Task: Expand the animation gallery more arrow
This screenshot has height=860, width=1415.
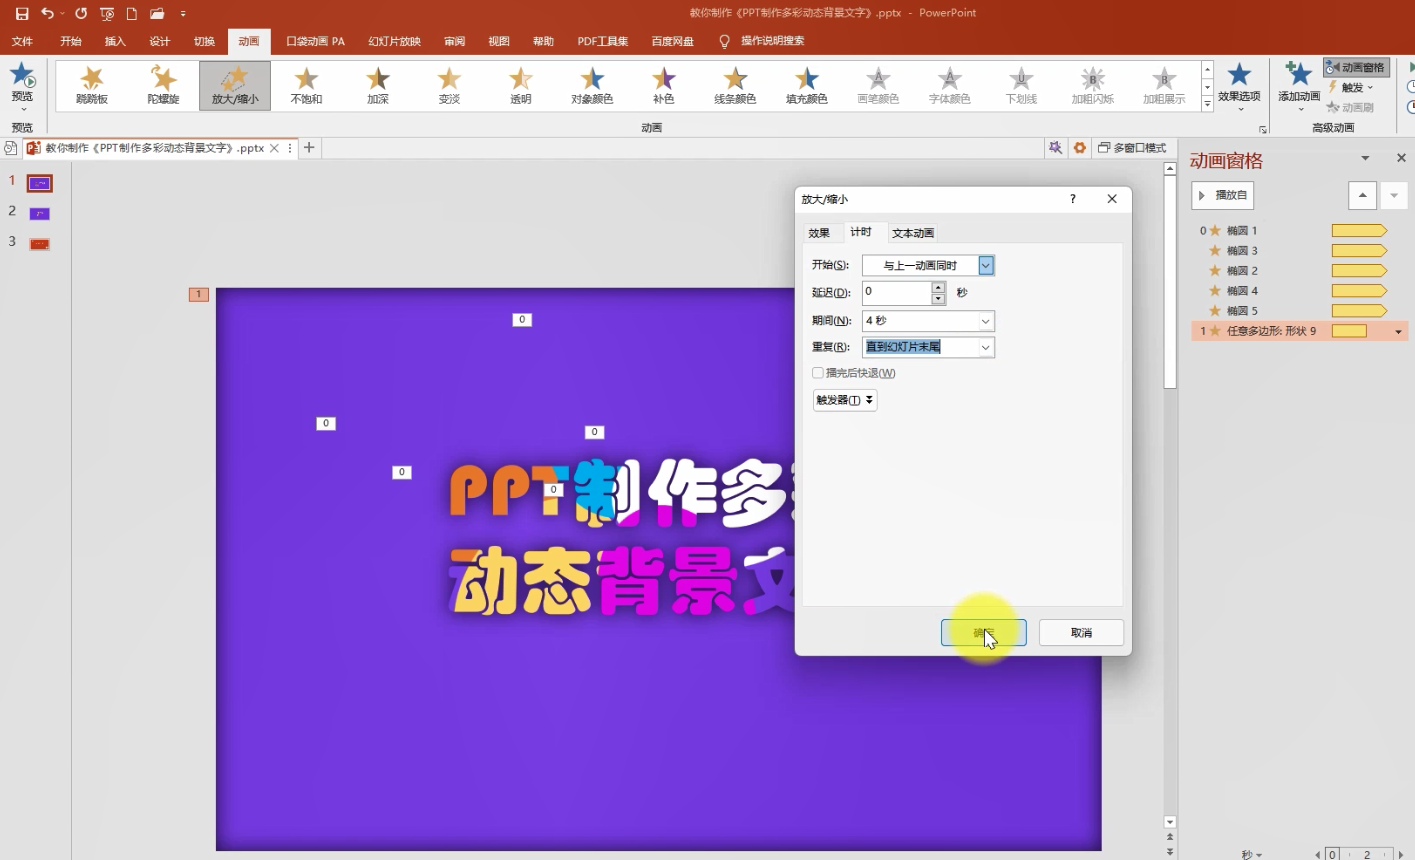Action: tap(1207, 103)
